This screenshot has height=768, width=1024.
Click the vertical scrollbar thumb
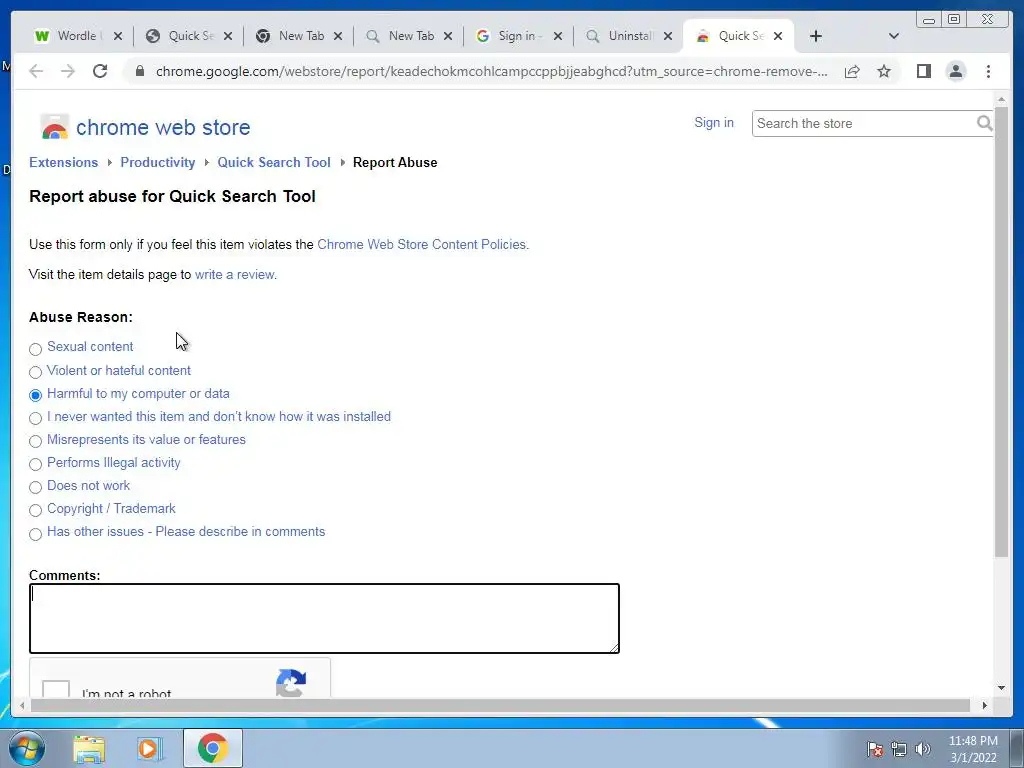pos(1001,333)
